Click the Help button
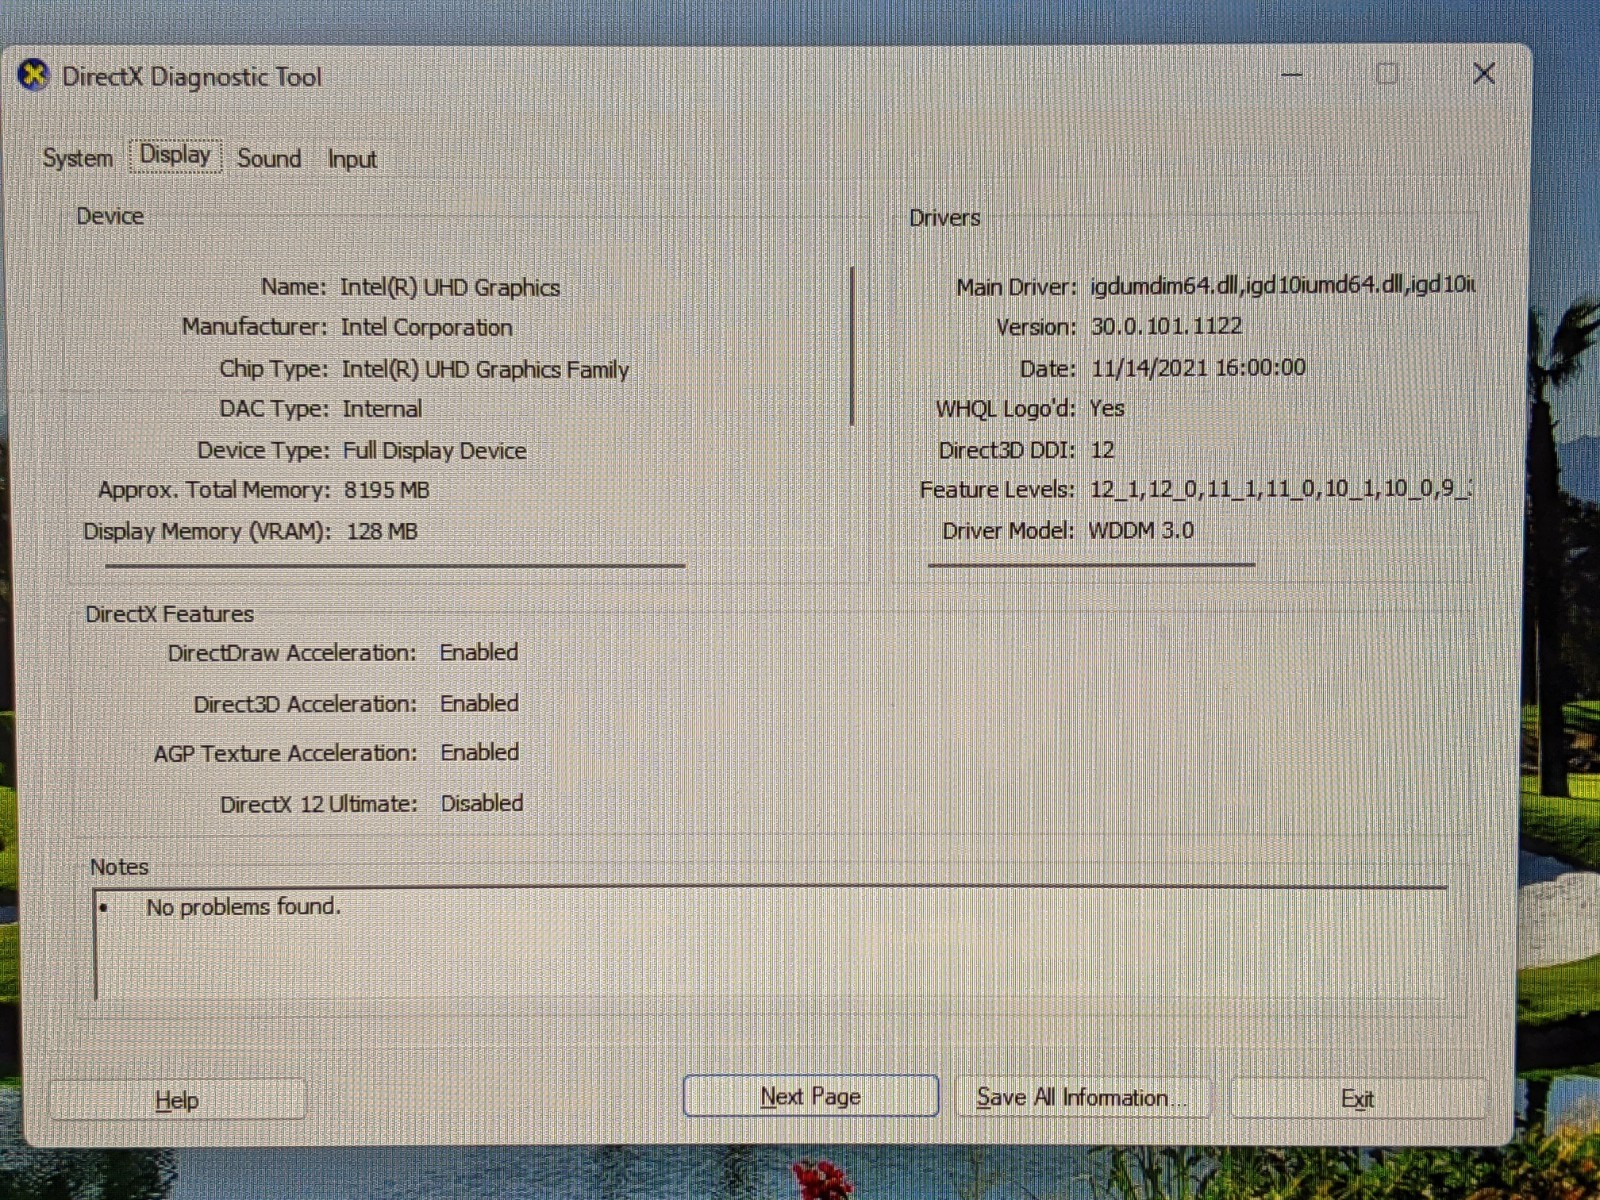This screenshot has height=1200, width=1600. pos(177,1100)
